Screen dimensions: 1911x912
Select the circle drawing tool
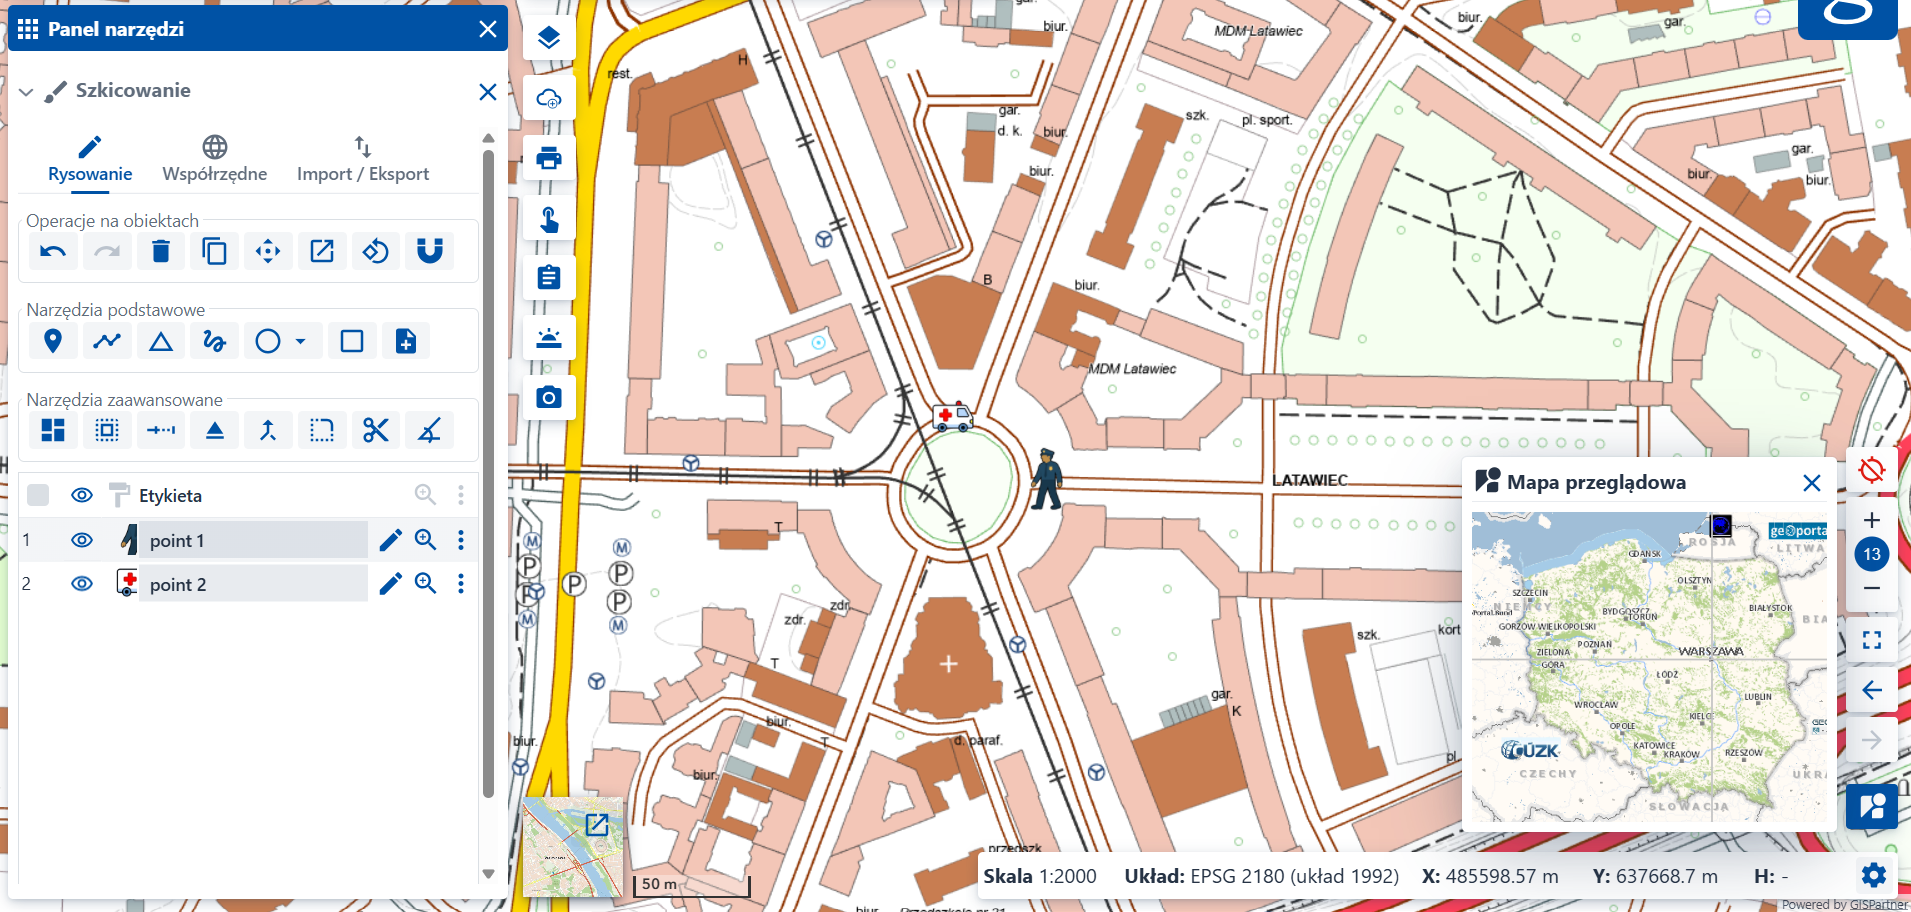point(268,341)
